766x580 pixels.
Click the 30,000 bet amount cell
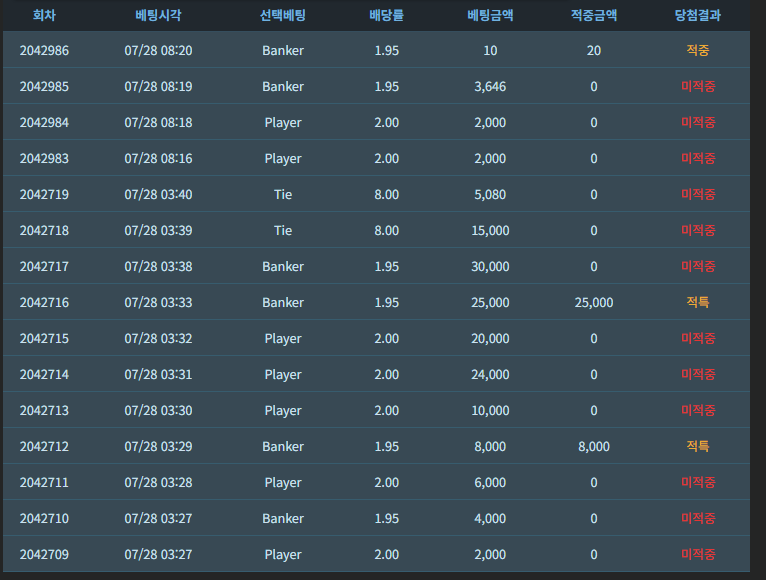[x=490, y=266]
